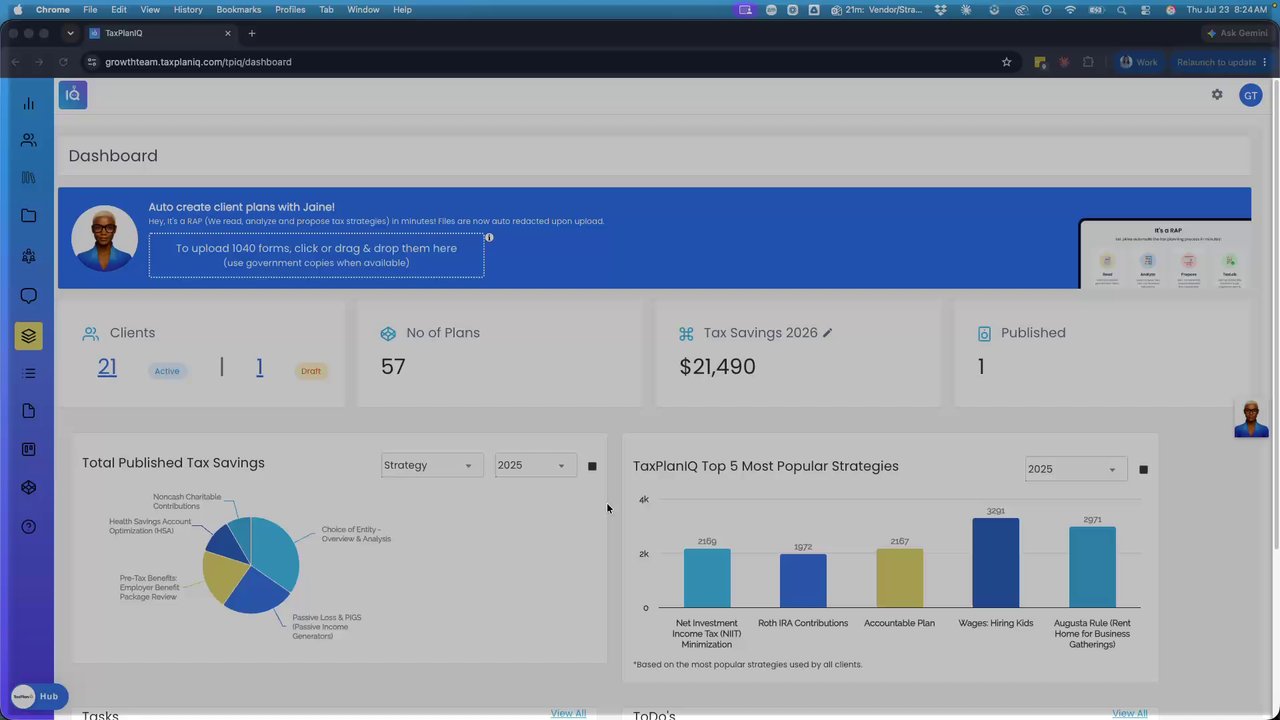Click the TaxPlanIQ logo icon

(73, 95)
